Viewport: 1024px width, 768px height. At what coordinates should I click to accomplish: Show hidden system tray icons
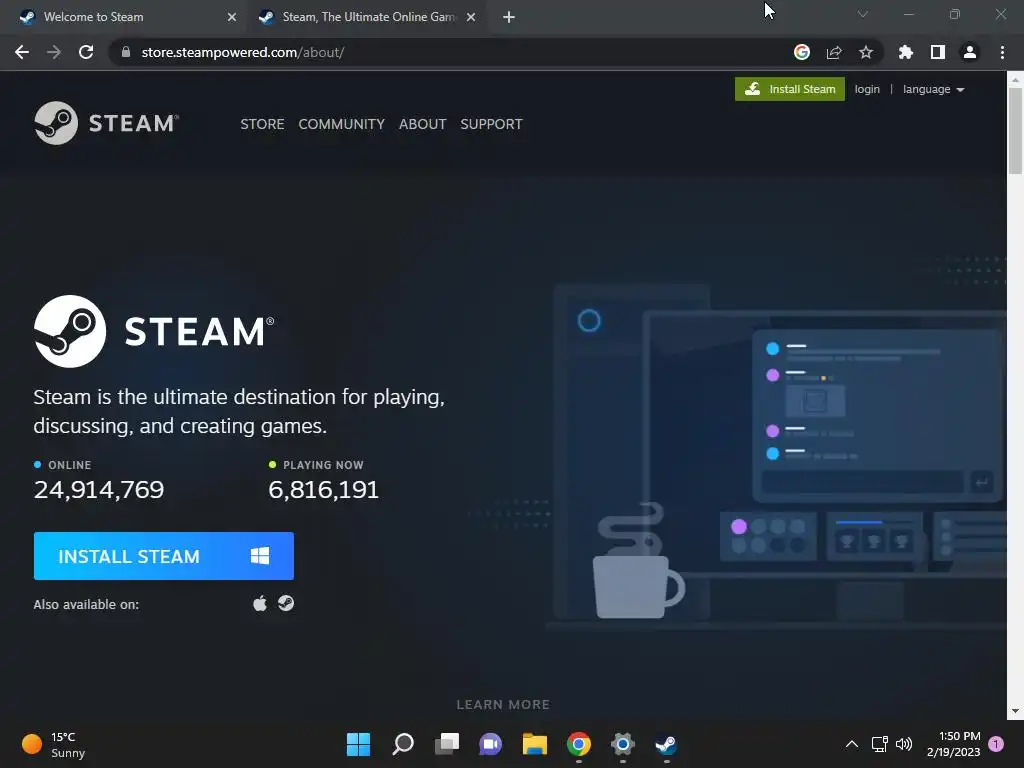852,744
